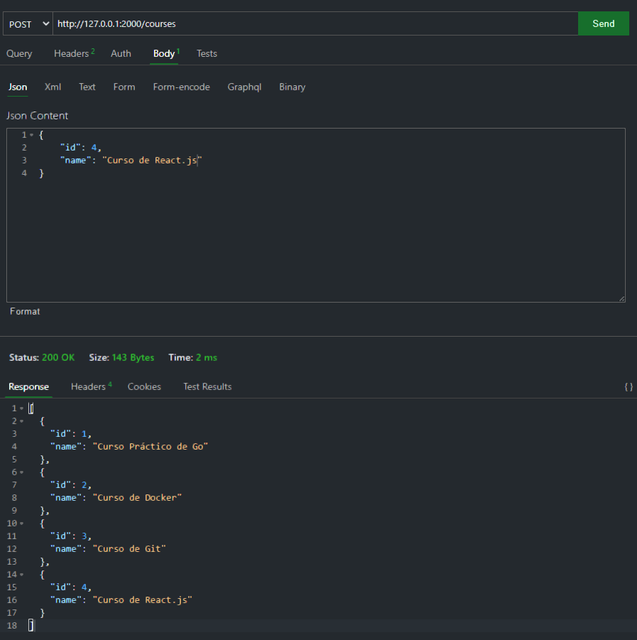Collapse response line 1 array

coord(22,409)
